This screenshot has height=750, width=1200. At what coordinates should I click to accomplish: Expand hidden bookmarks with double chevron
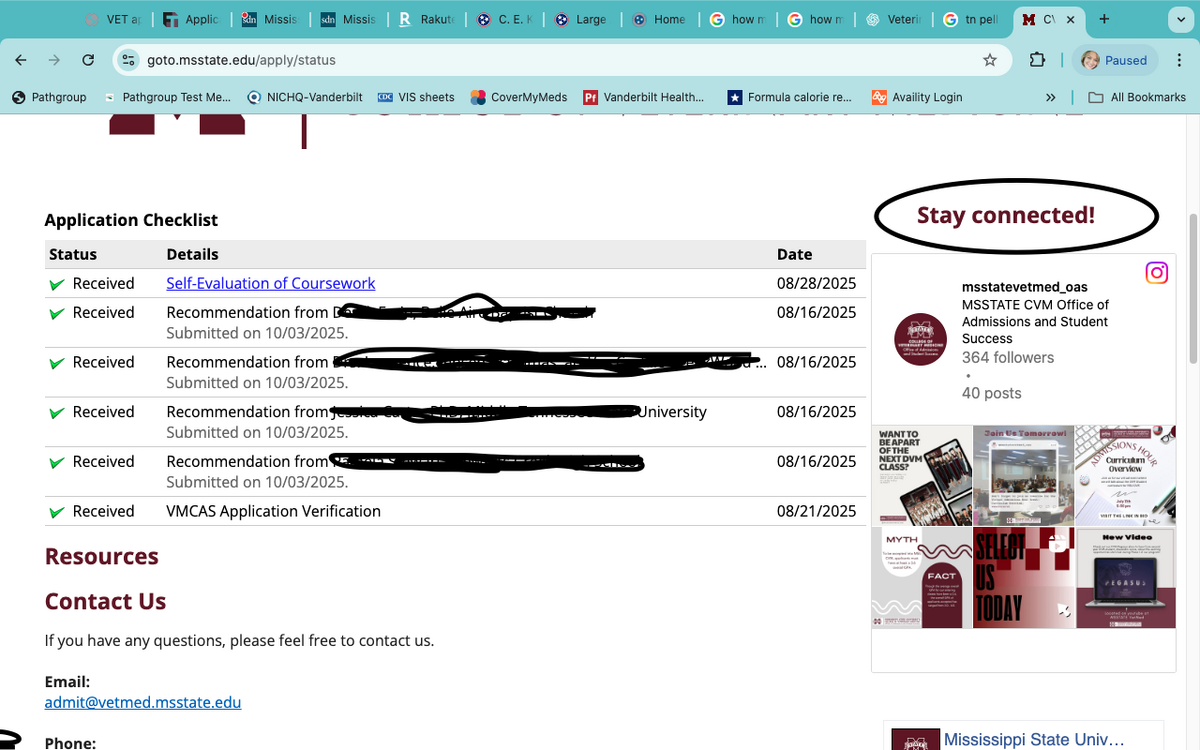(1050, 97)
